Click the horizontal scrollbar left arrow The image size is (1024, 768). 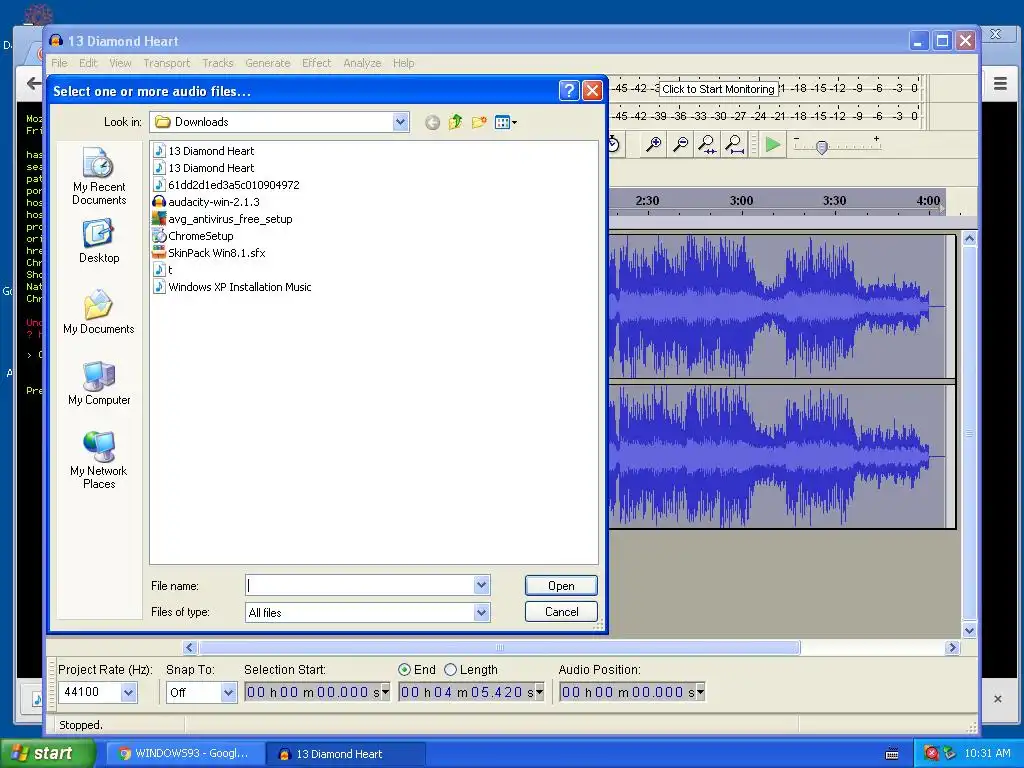[189, 647]
